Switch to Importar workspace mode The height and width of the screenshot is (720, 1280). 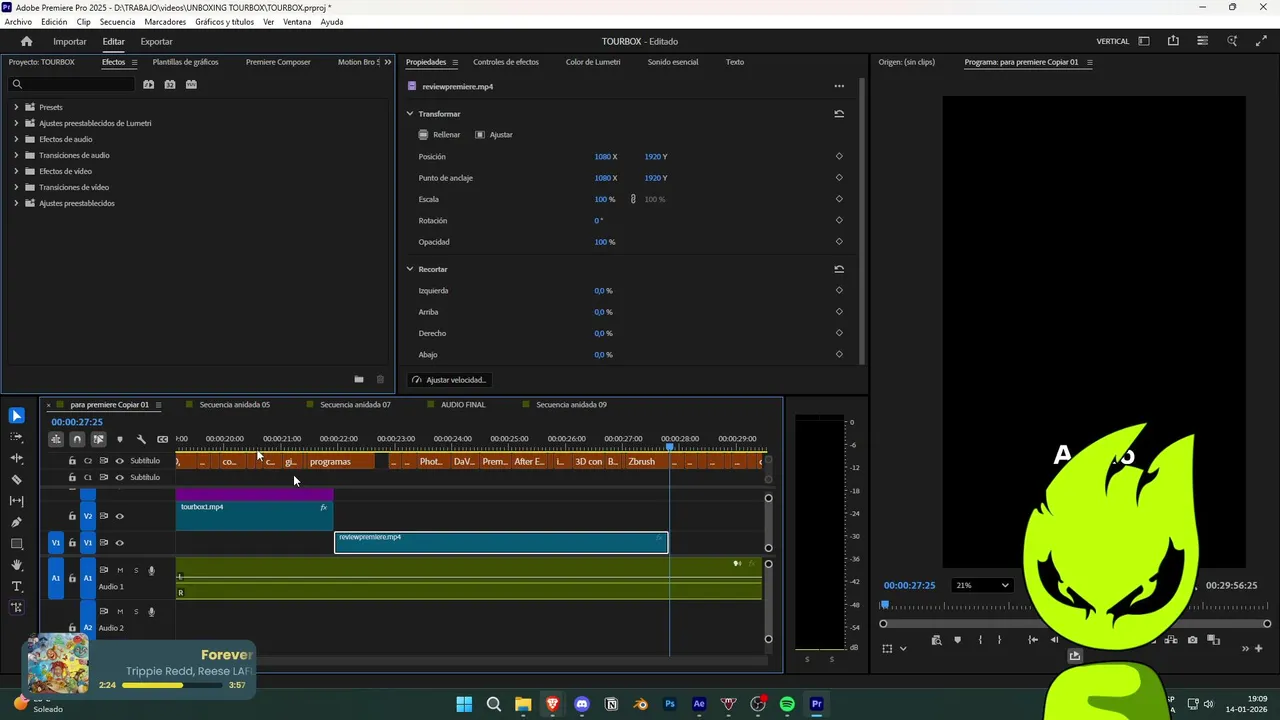click(70, 42)
